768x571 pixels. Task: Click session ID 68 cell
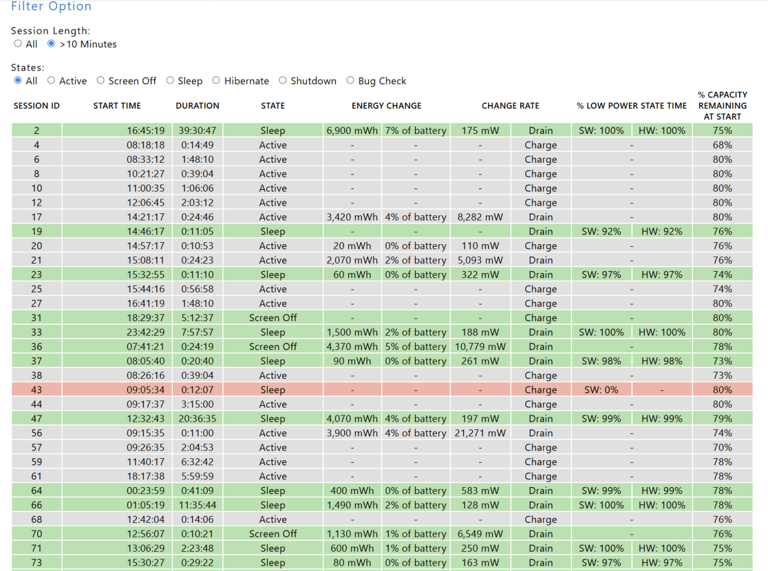(x=37, y=519)
